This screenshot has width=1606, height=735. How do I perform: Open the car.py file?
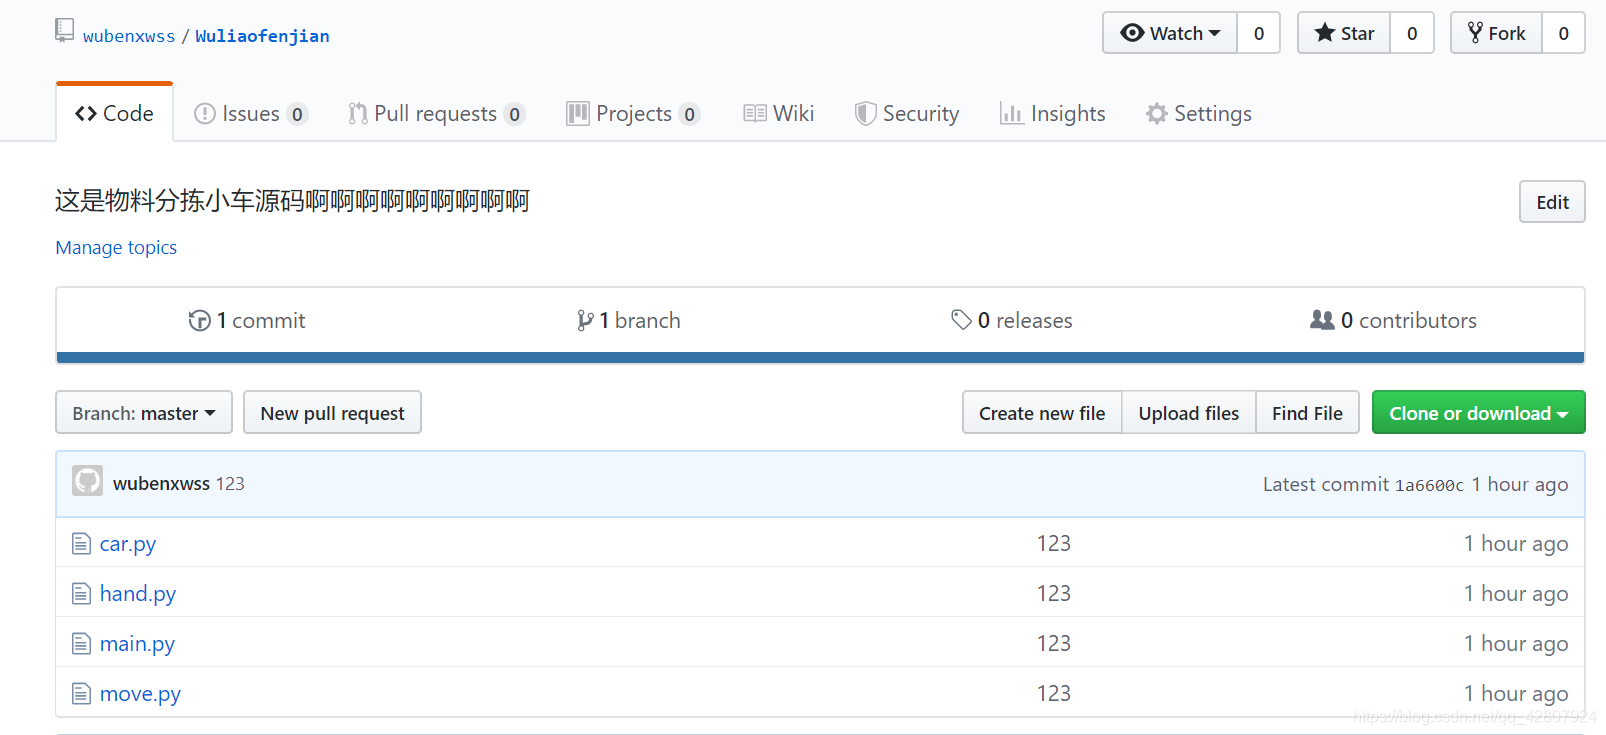click(x=128, y=544)
